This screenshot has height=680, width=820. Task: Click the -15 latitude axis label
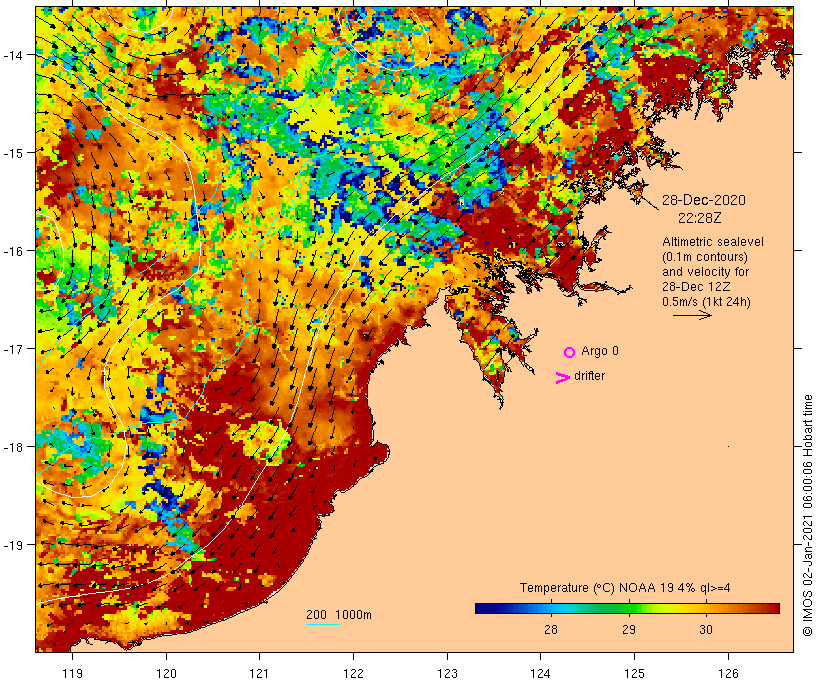click(x=13, y=153)
